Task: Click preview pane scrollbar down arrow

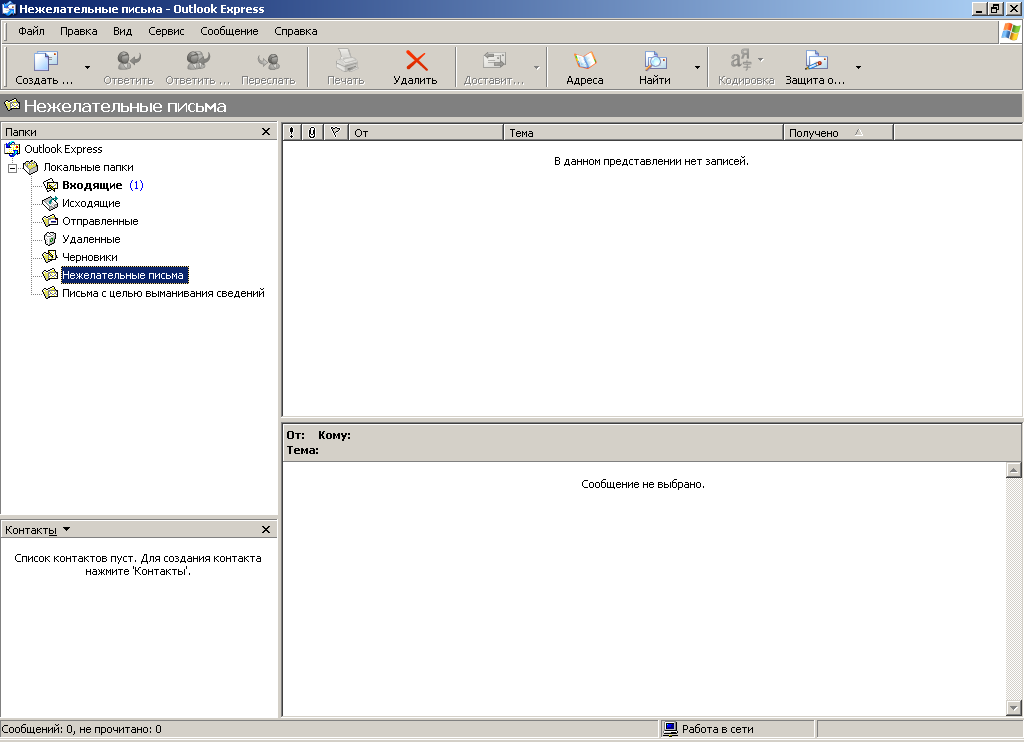Action: 1014,707
